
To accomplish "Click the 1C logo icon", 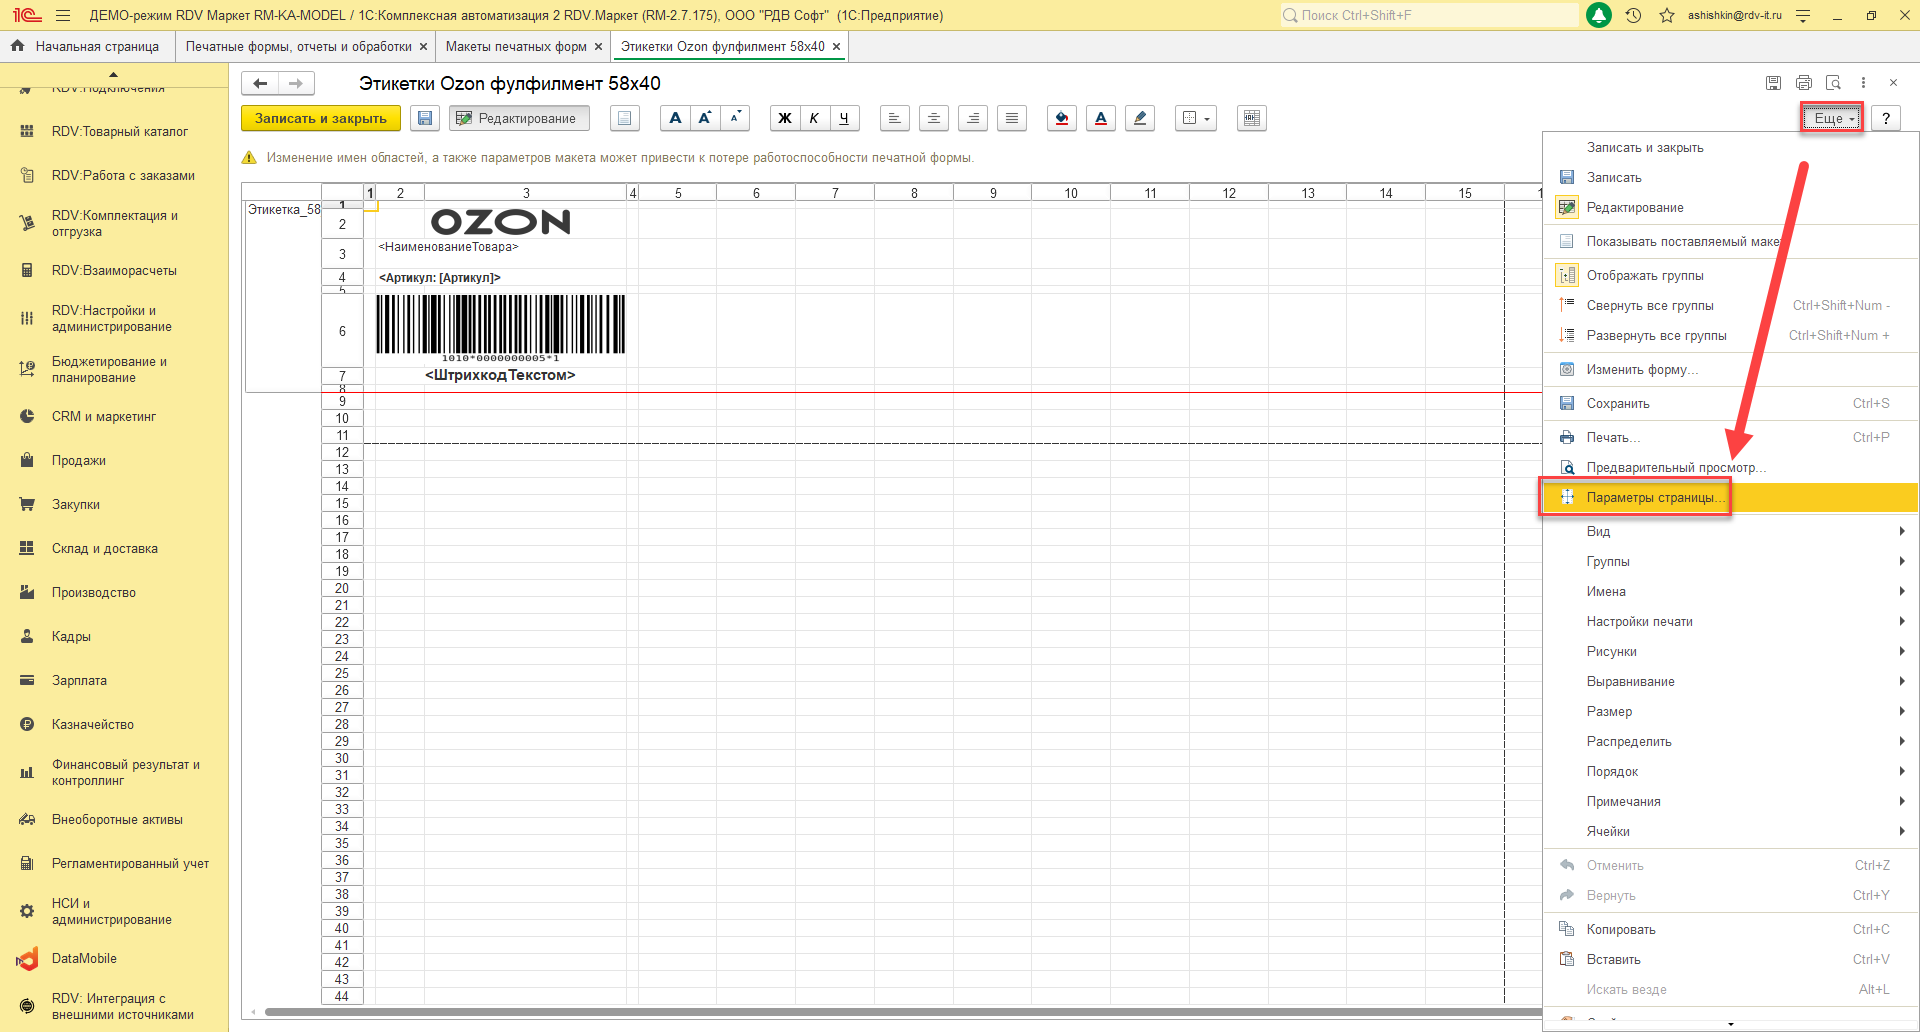I will (x=27, y=15).
